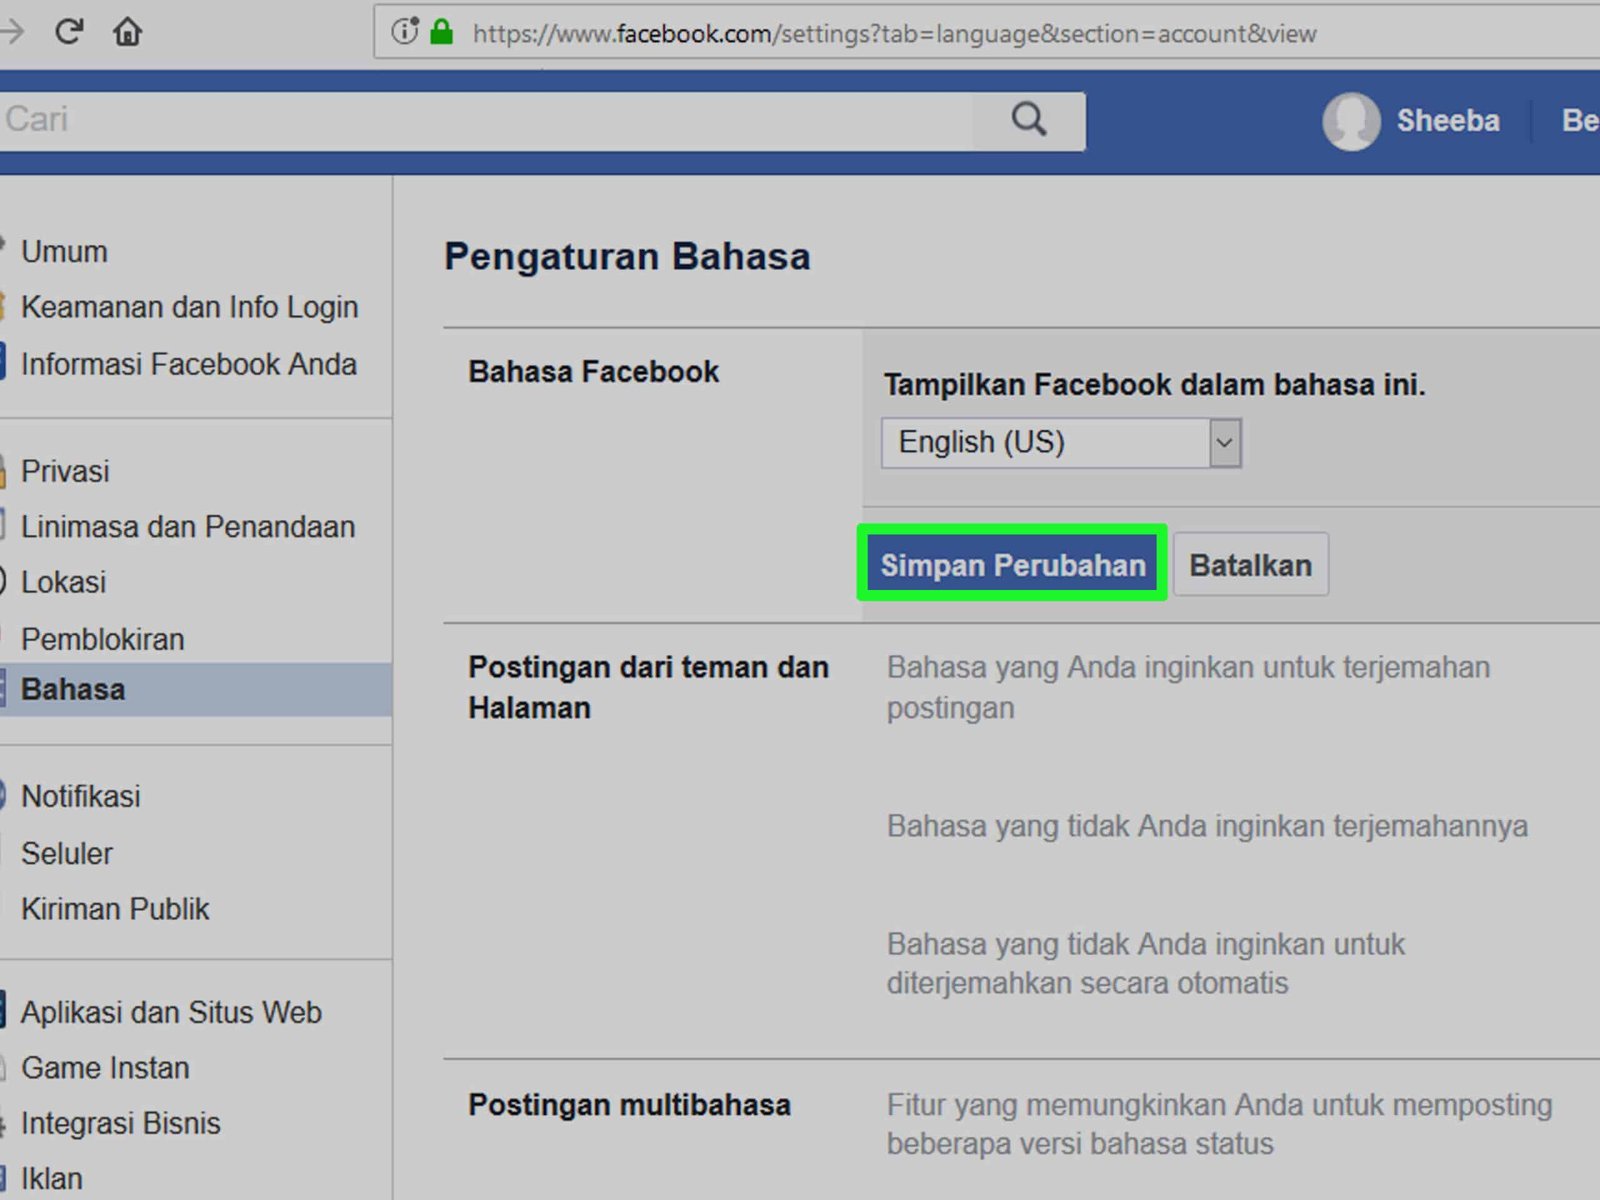1600x1200 pixels.
Task: Go to Privasi settings
Action: [x=65, y=471]
